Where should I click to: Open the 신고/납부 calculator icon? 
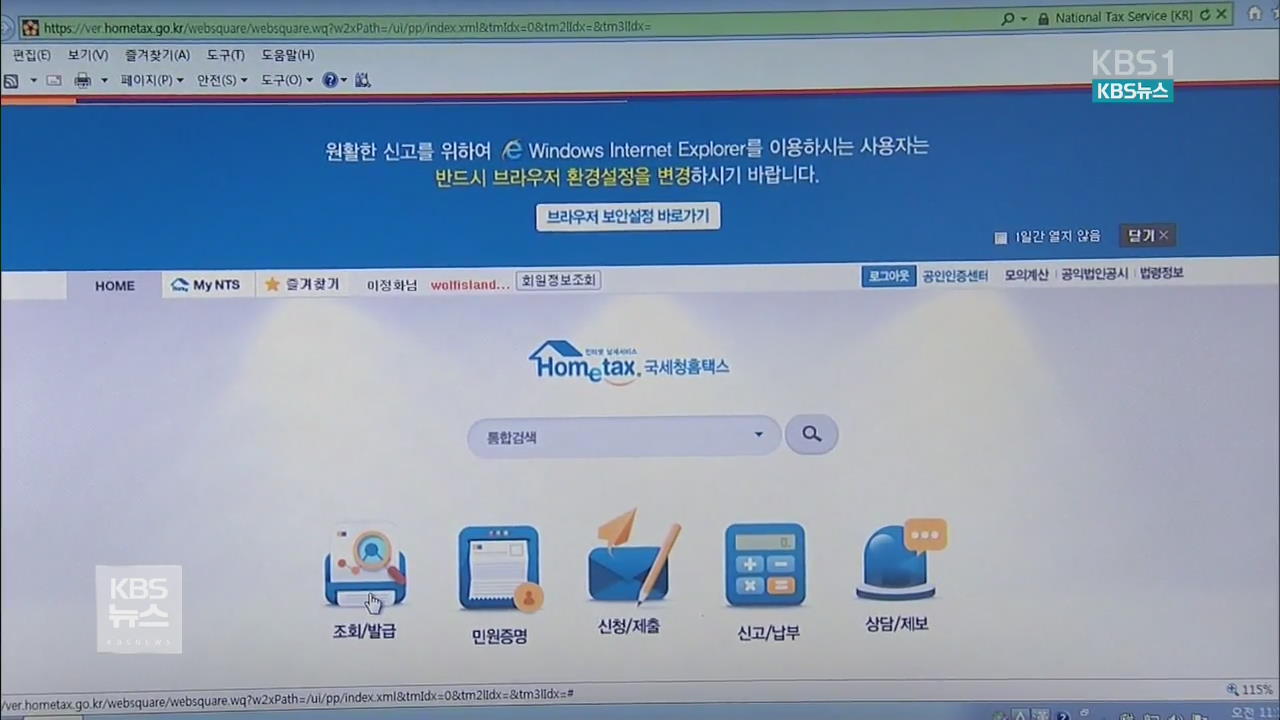click(x=765, y=565)
